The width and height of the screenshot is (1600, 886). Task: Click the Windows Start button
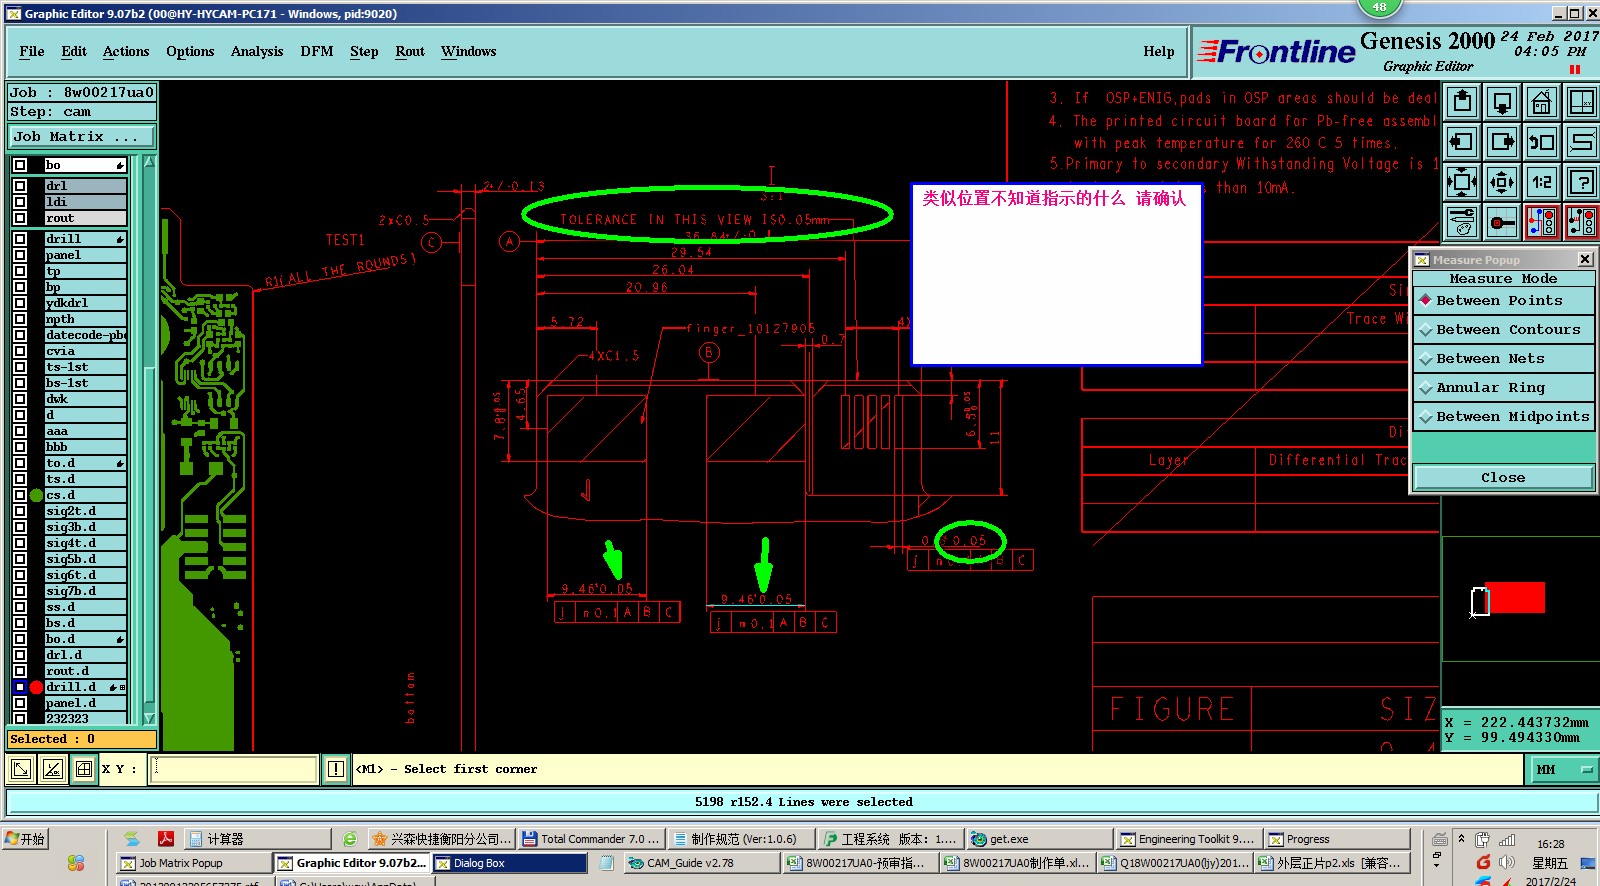[26, 839]
